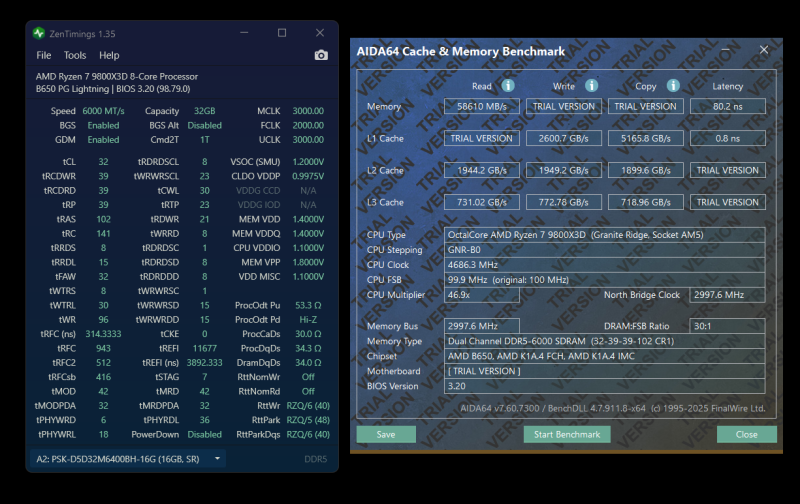Click the DRAM:FSB Ratio 30:1 field
800x504 pixels.
[728, 326]
